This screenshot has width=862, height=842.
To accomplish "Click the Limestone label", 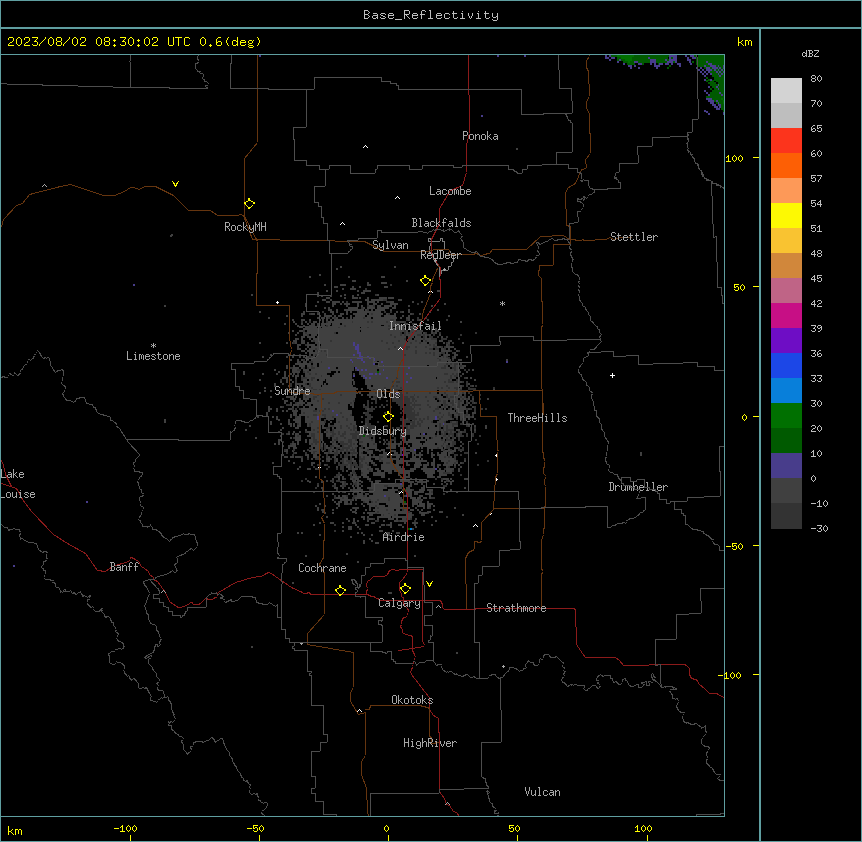I will pos(153,356).
